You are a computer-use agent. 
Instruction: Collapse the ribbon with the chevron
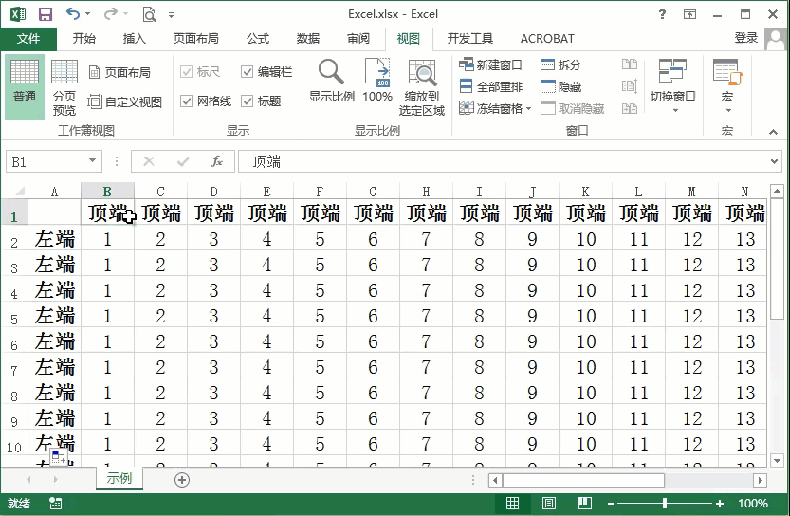773,132
